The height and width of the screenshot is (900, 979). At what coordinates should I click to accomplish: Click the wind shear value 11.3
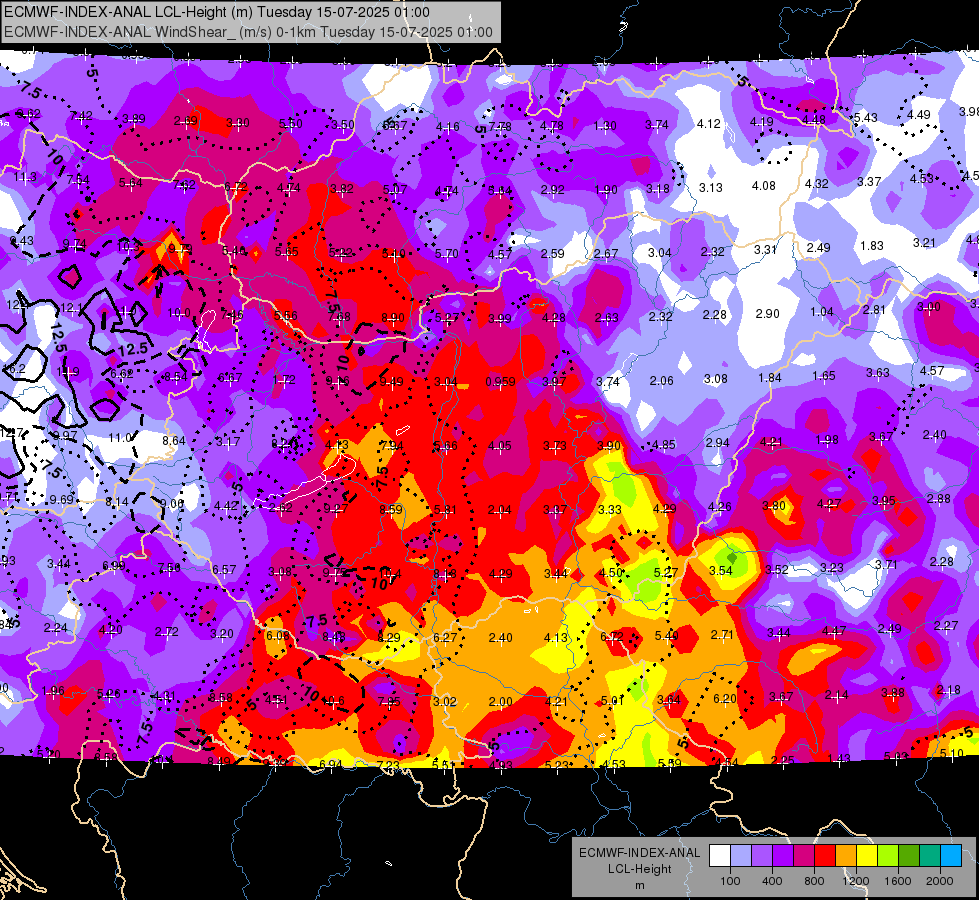click(x=25, y=177)
